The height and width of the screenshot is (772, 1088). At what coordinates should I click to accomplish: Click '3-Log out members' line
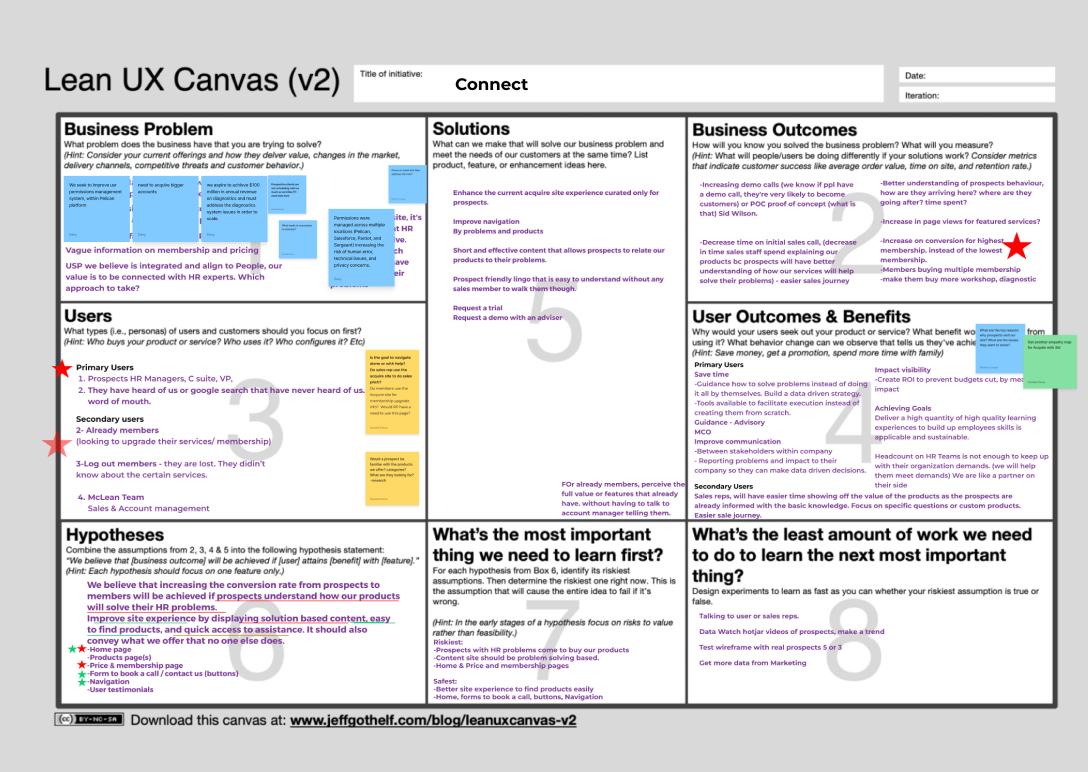coord(171,464)
